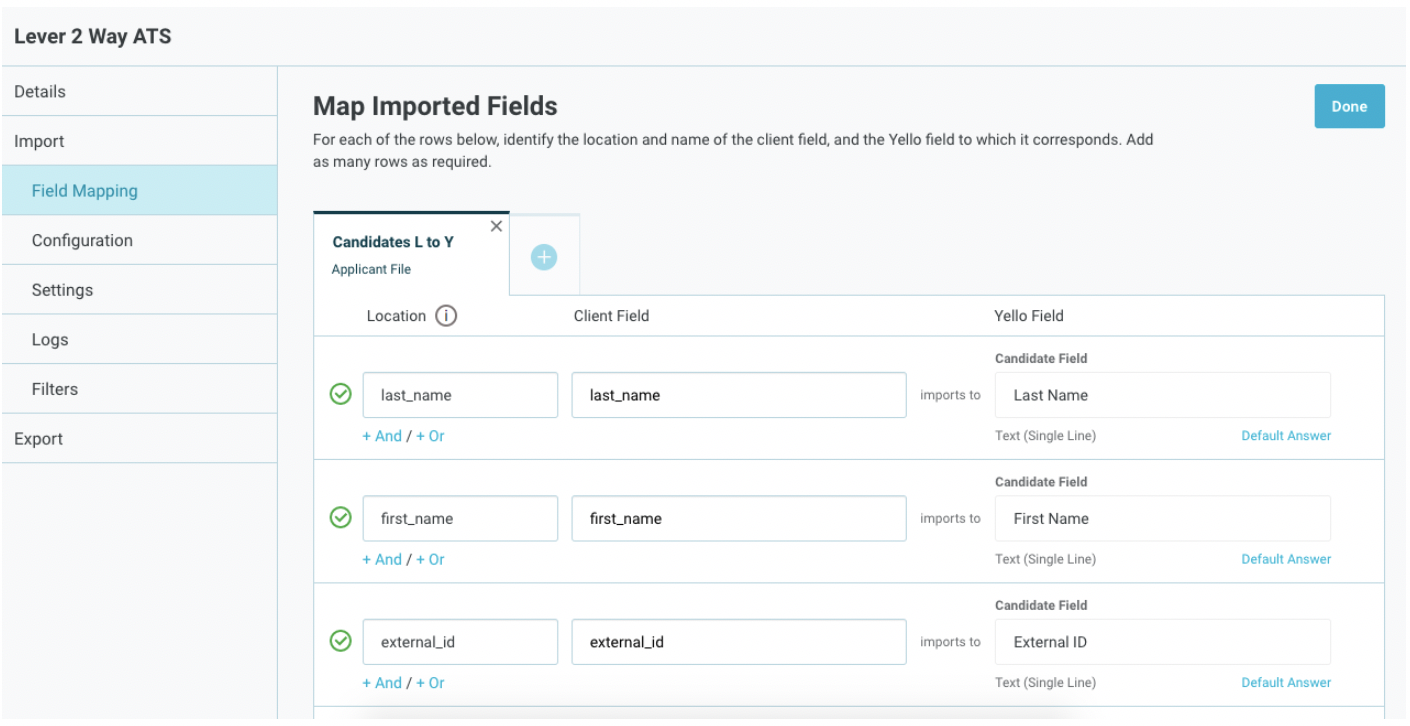This screenshot has width=1410, height=726.
Task: Switch to the Configuration section
Action: pos(83,240)
